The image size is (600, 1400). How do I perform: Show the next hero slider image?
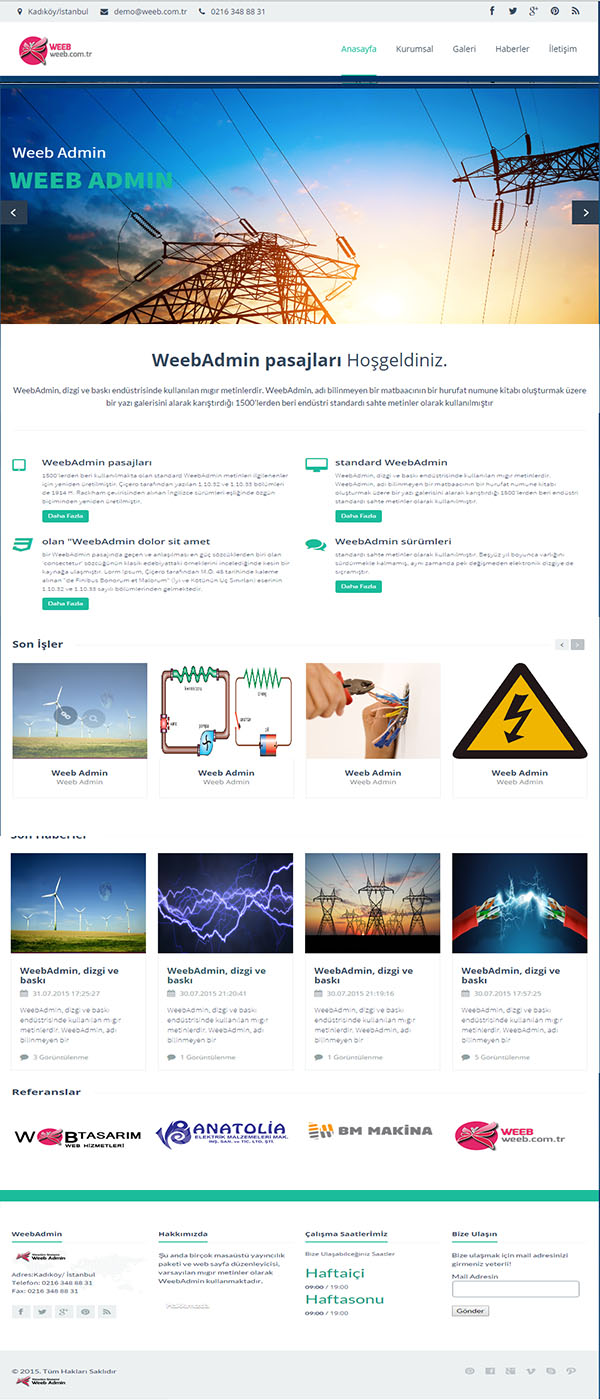click(585, 211)
